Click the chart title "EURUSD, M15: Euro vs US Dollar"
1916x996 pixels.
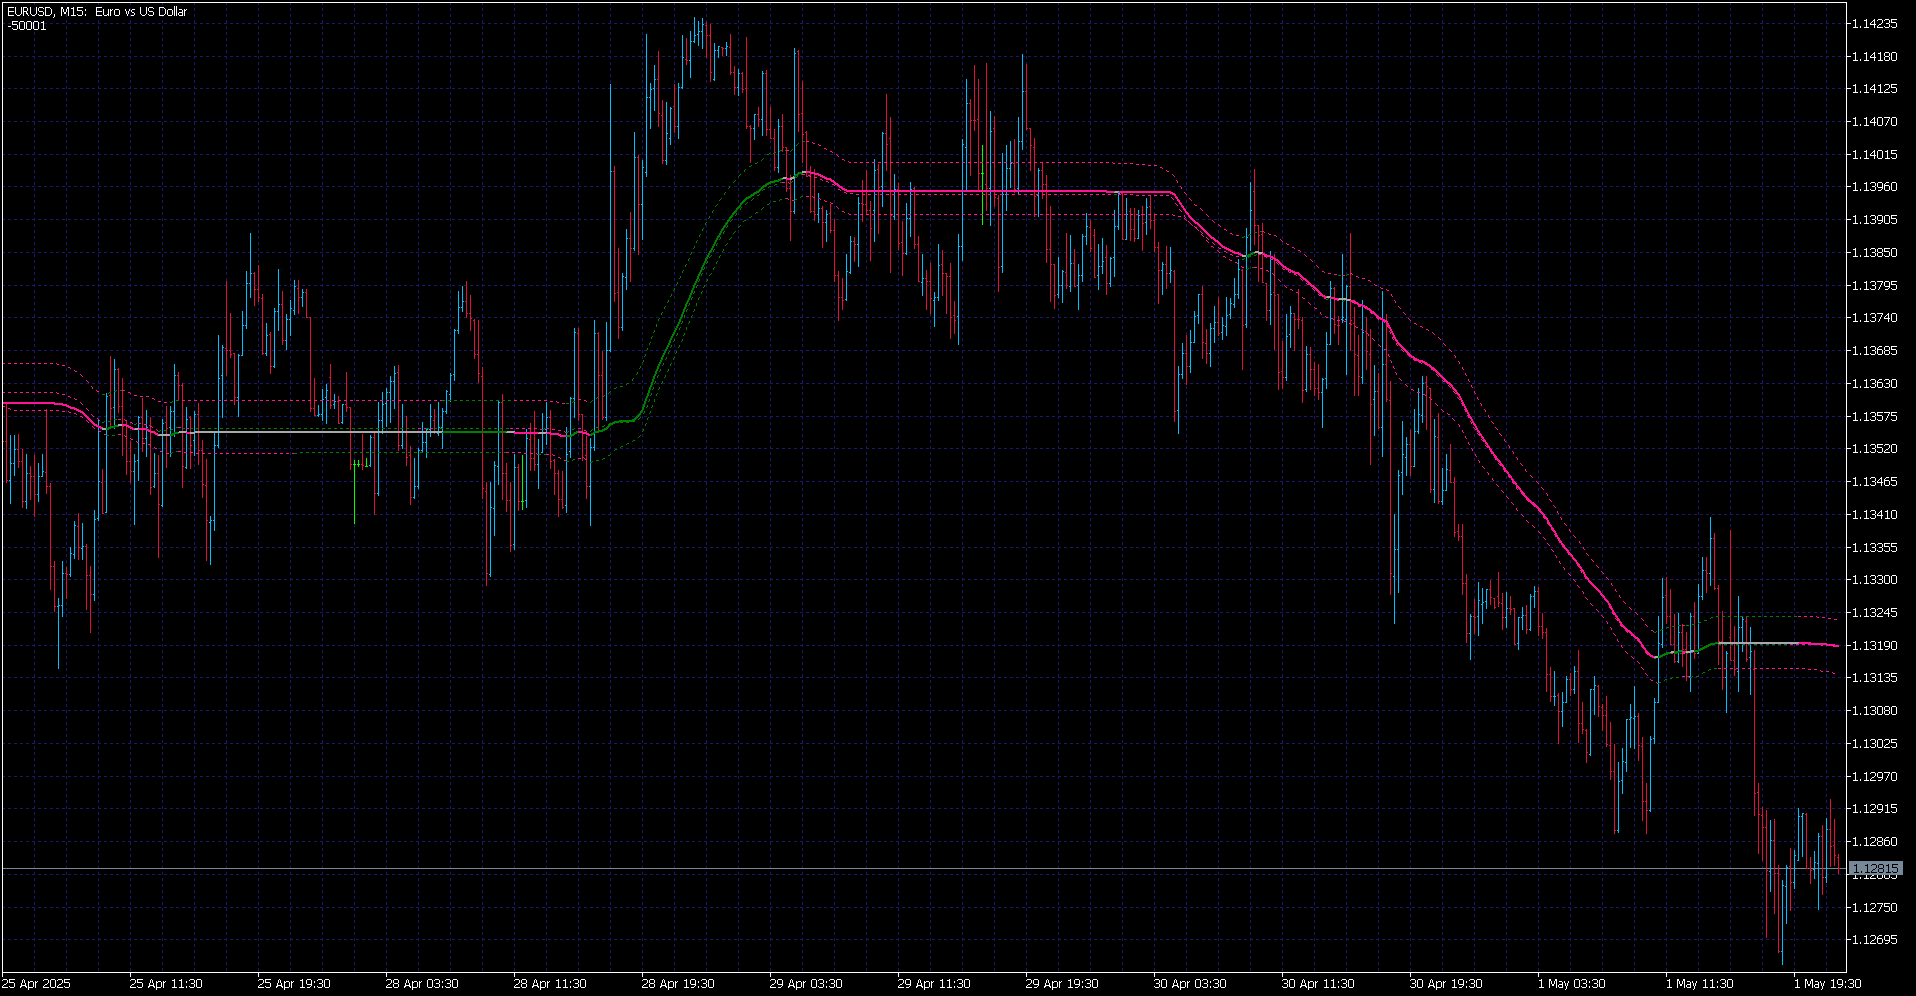[97, 12]
